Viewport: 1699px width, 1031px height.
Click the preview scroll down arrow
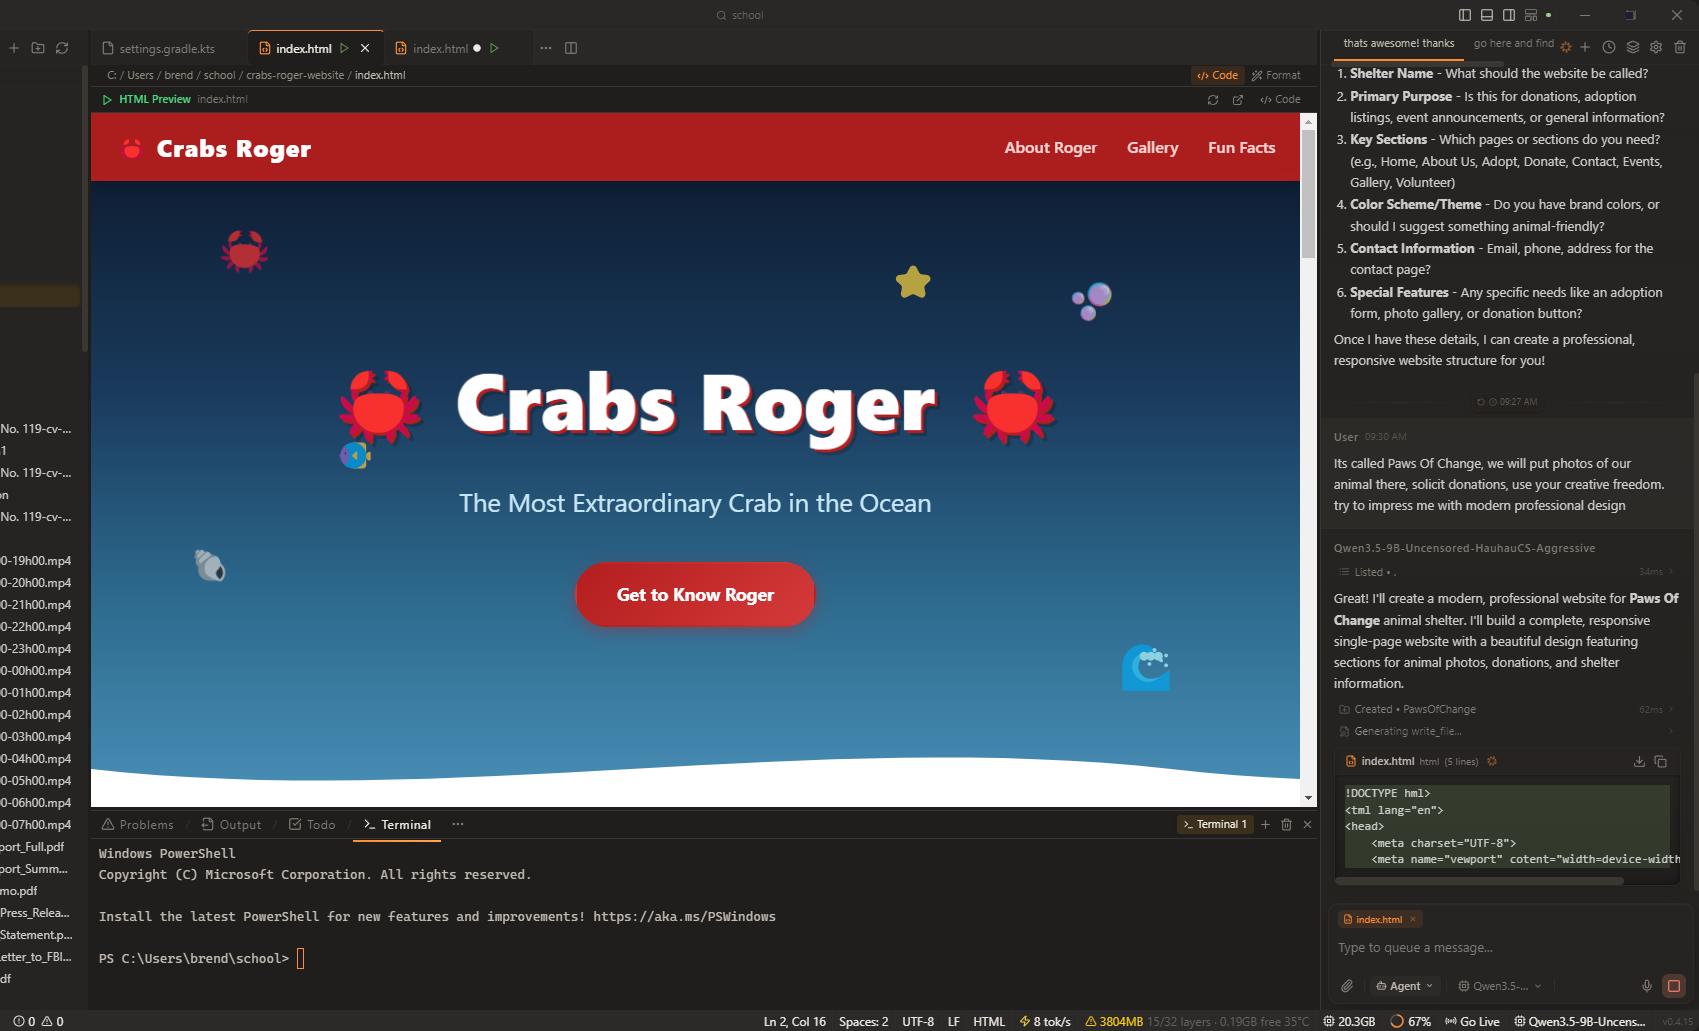[x=1308, y=797]
